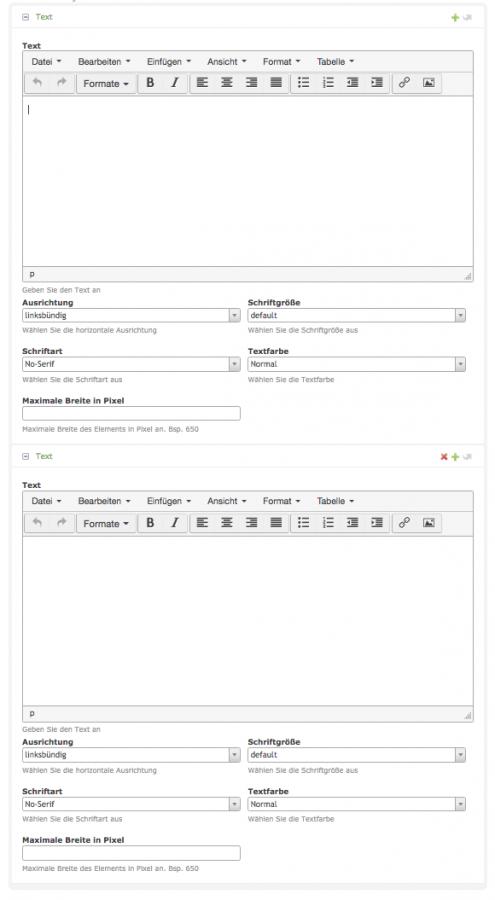Insert image in the second editor

pos(428,522)
